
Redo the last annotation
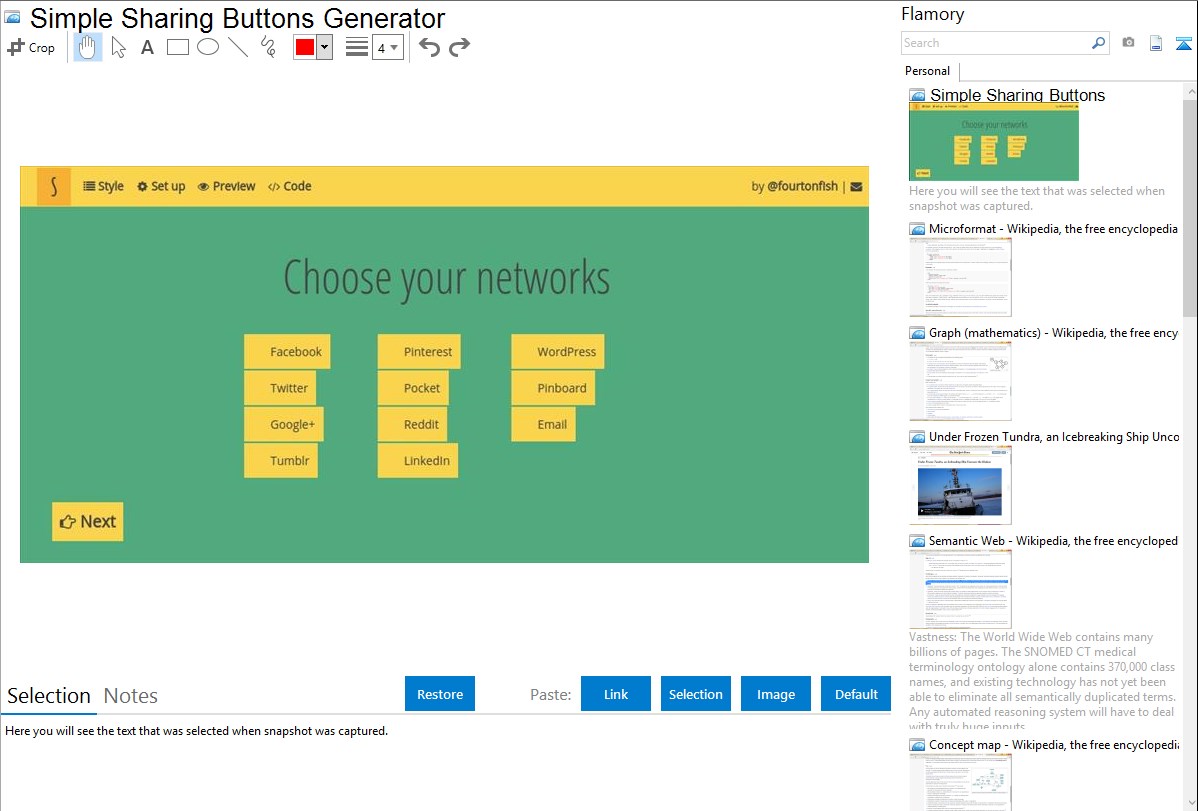(x=459, y=47)
